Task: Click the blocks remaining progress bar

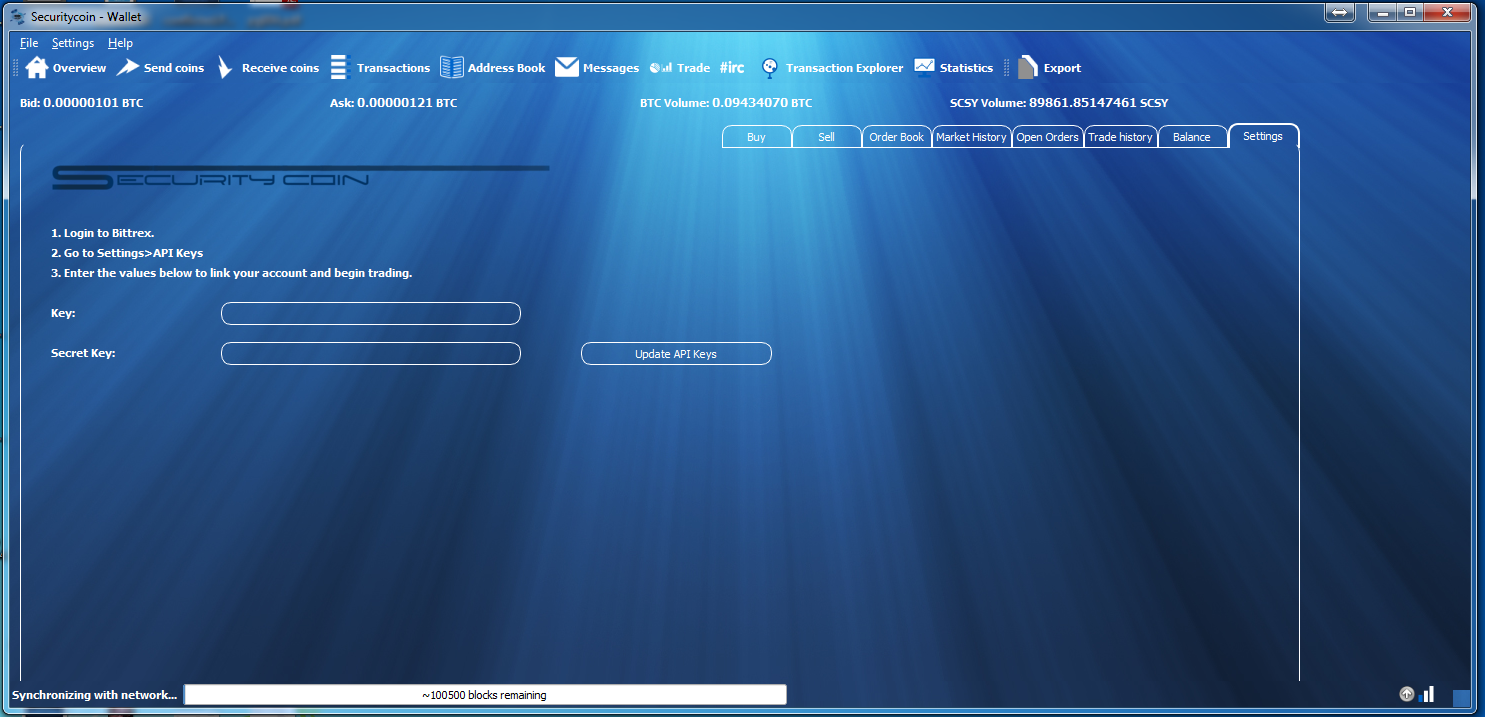Action: (485, 695)
